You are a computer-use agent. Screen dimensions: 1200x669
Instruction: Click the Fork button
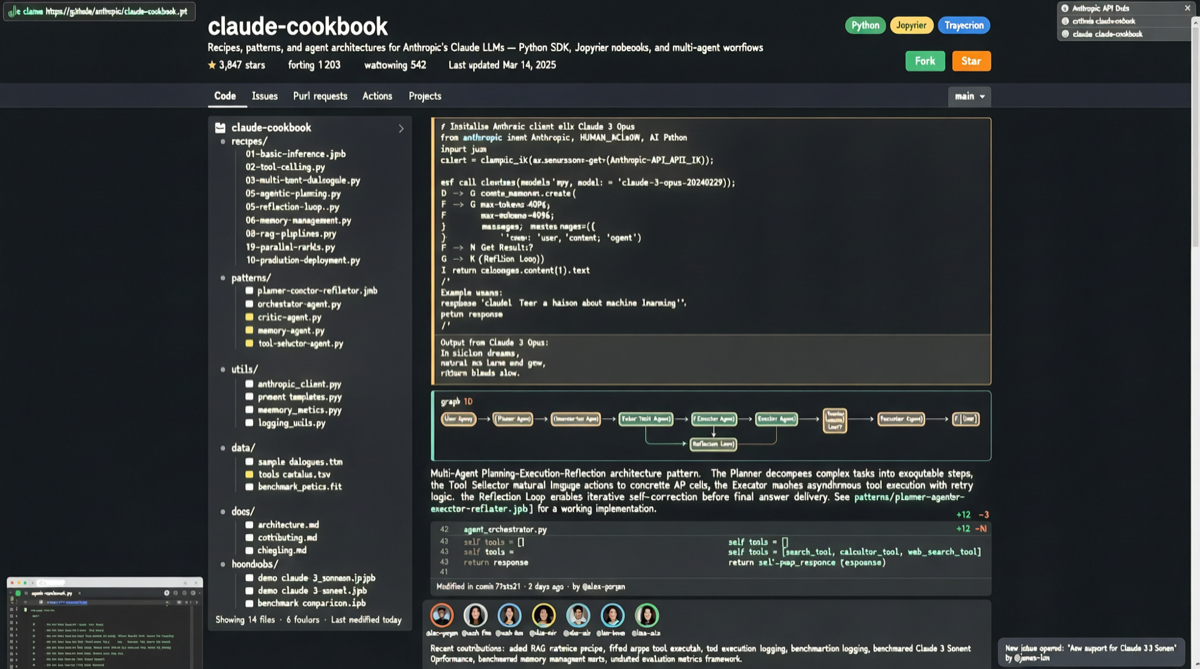point(925,61)
